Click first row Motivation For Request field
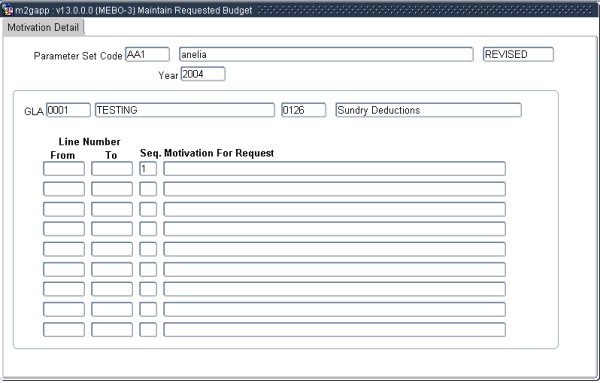The image size is (600, 383). (334, 169)
